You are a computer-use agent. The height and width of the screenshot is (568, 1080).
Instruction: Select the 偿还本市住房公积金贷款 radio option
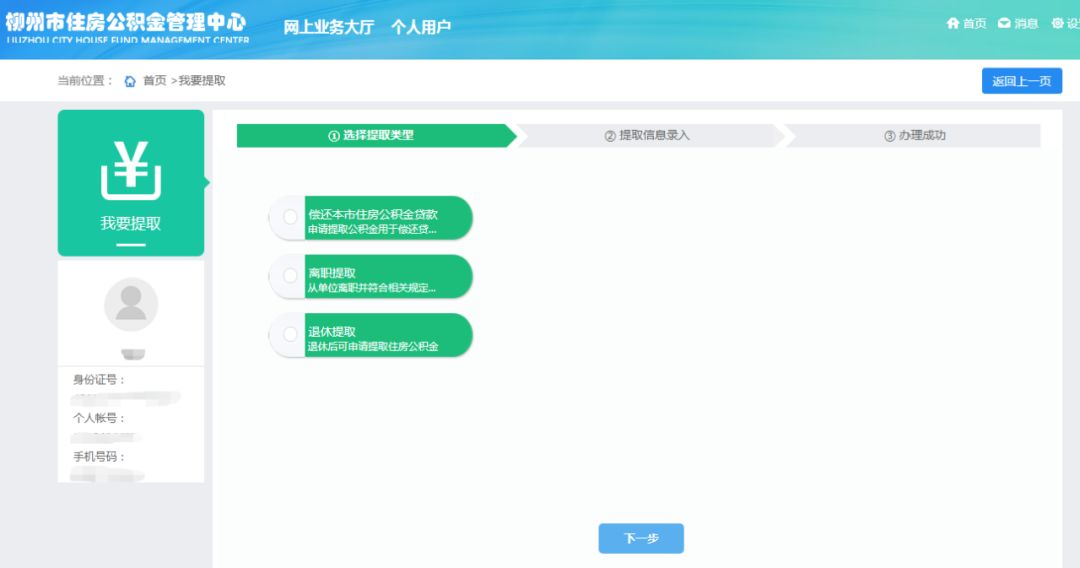290,217
